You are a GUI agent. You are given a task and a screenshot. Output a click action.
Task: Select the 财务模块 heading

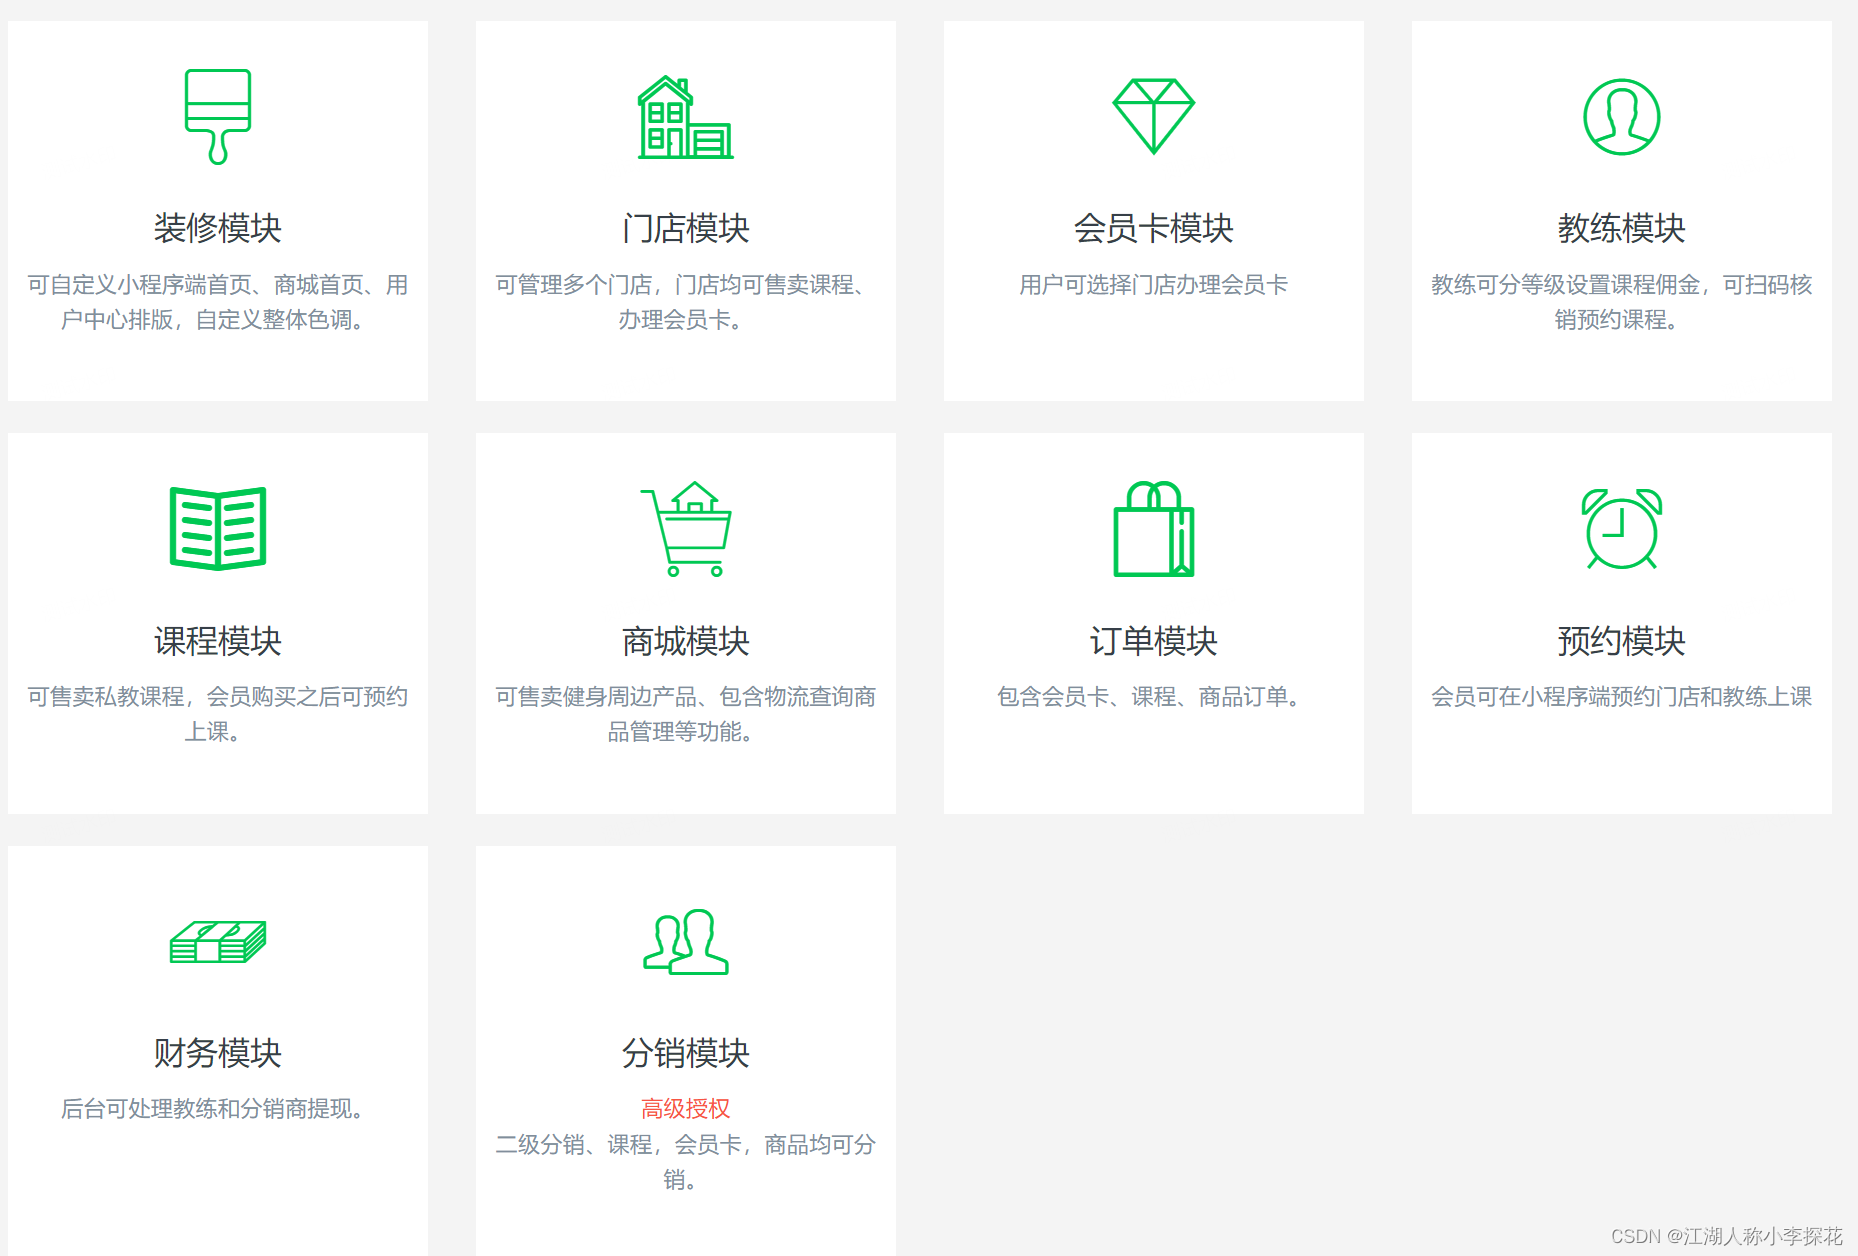click(218, 1053)
